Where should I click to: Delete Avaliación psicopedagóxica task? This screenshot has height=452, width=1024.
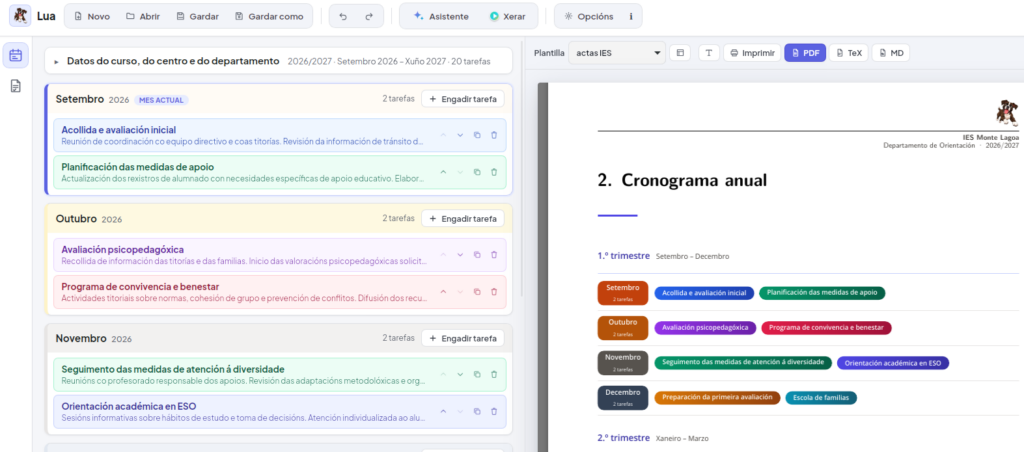494,255
